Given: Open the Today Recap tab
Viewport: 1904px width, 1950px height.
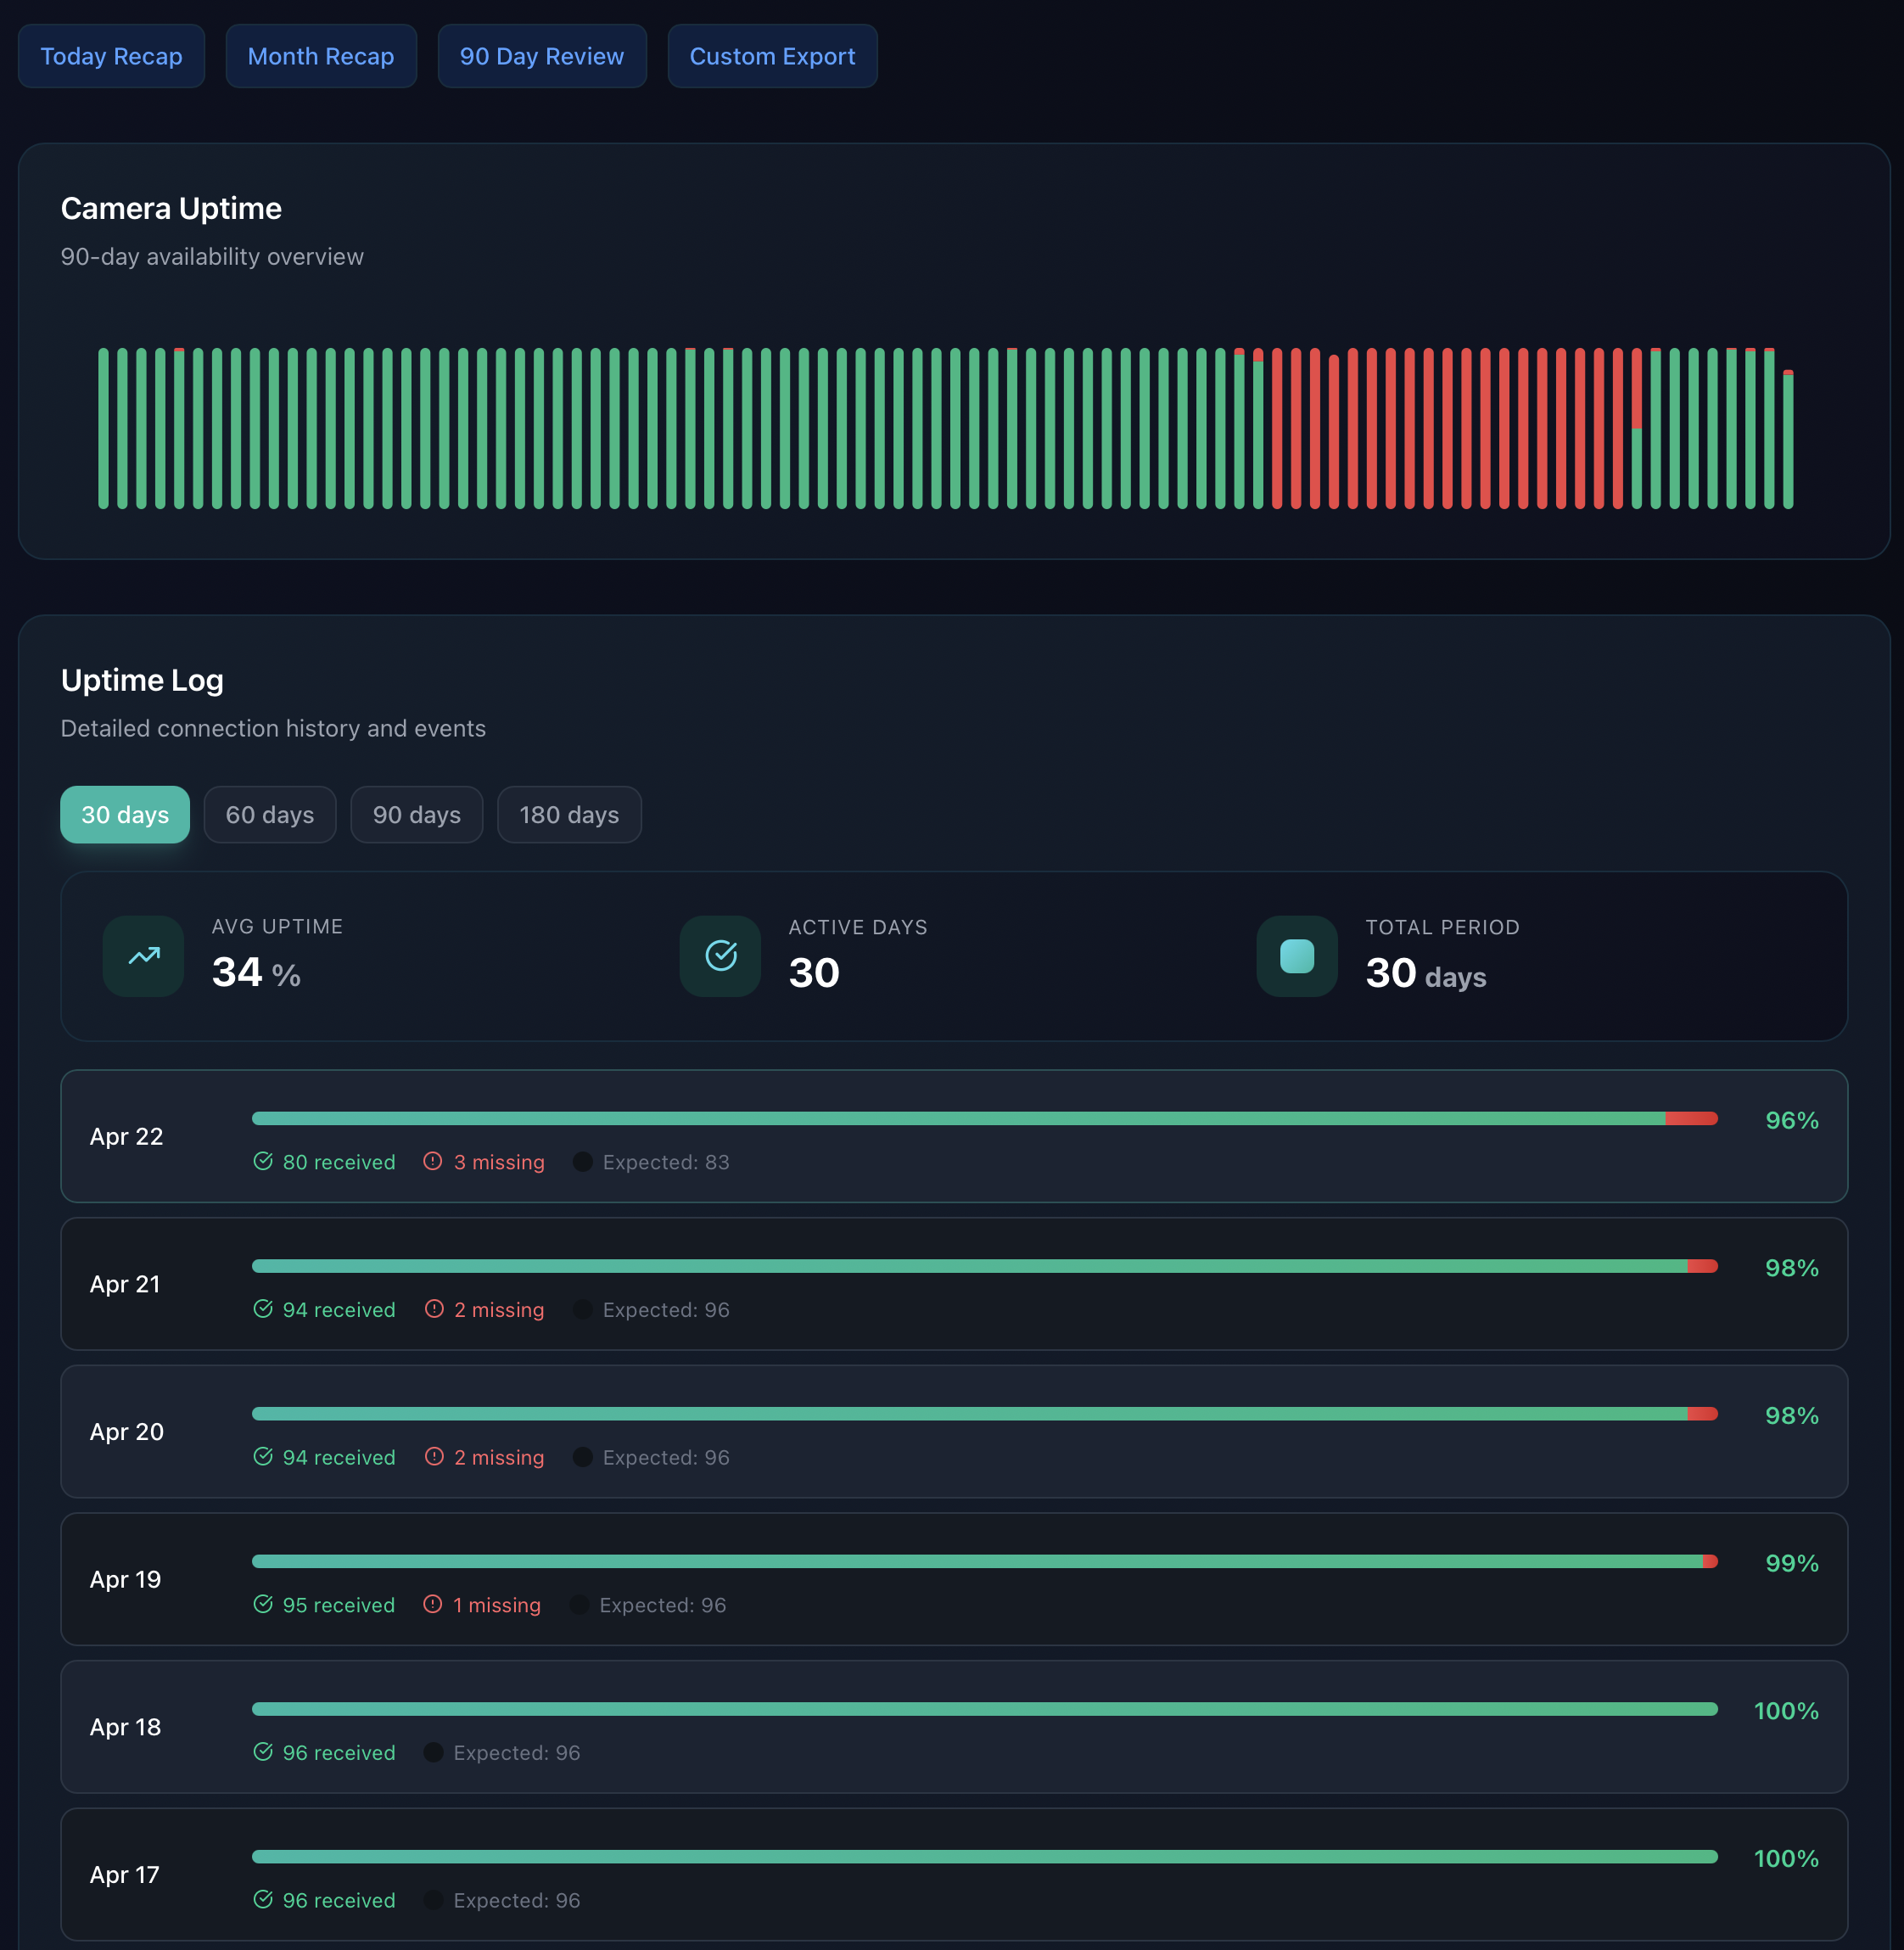Looking at the screenshot, I should pos(111,56).
